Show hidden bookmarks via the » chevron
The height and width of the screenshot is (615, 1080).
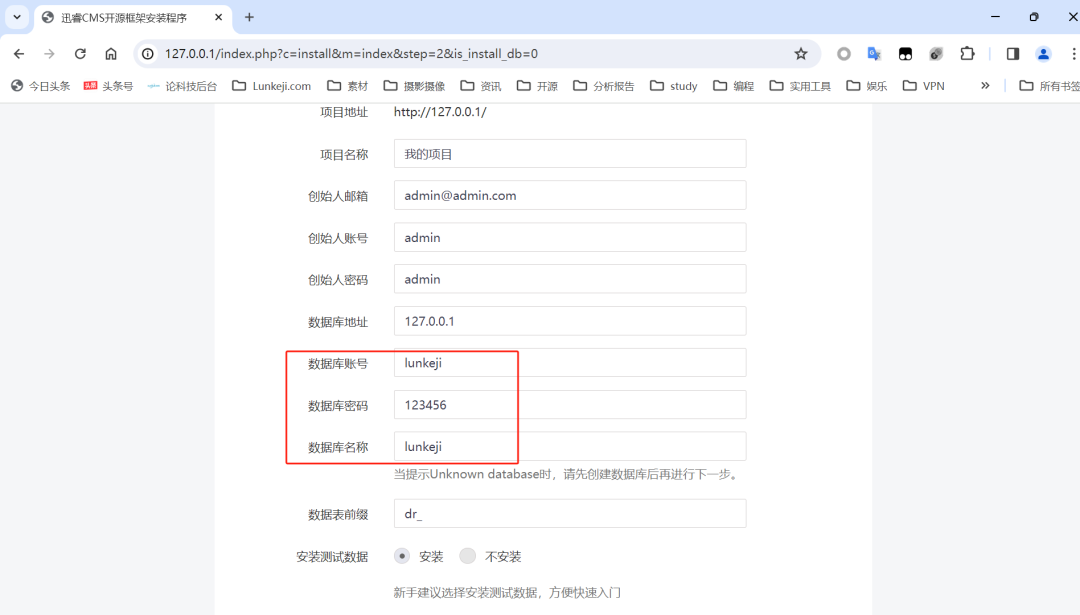point(985,86)
